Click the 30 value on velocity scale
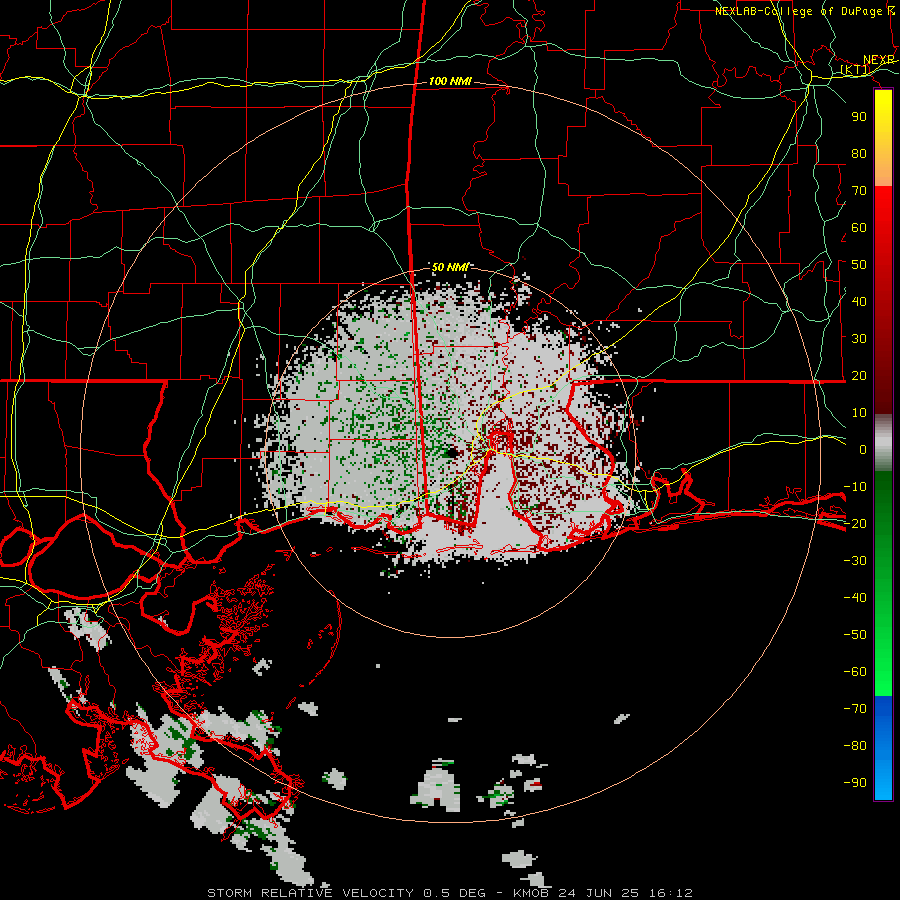The image size is (900, 900). 859,339
